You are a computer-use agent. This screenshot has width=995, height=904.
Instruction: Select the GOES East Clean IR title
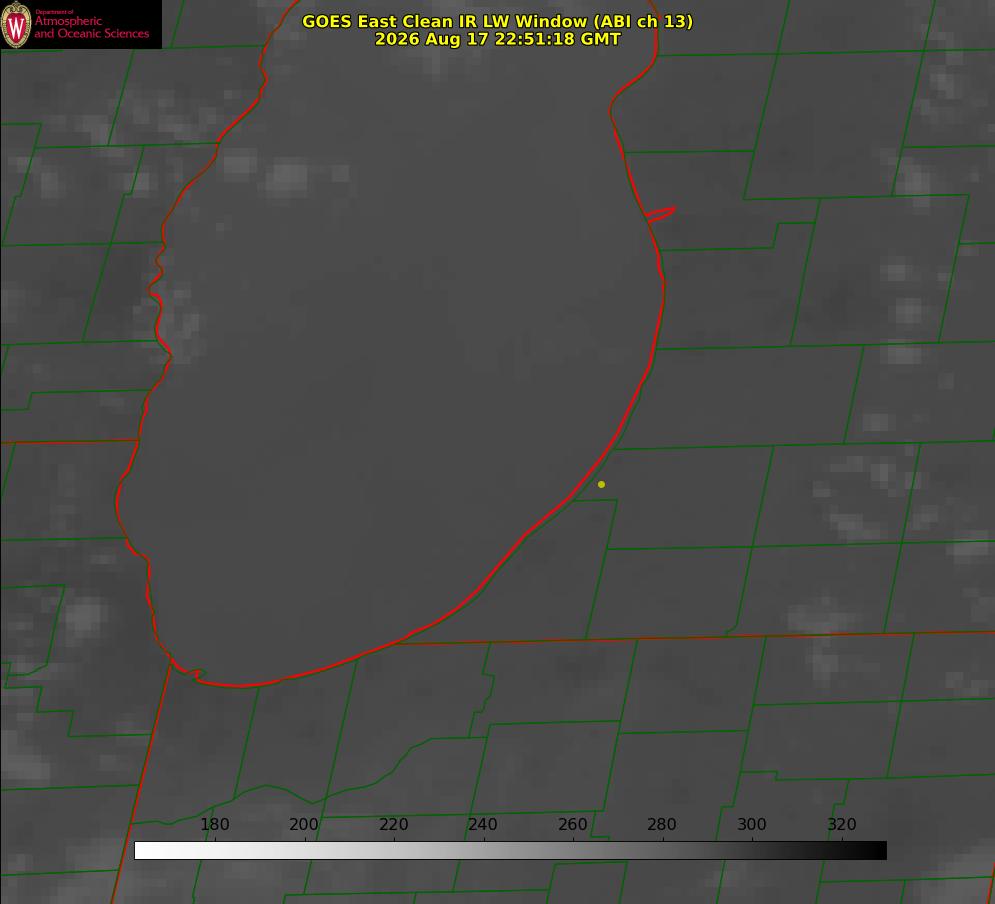pyautogui.click(x=497, y=21)
